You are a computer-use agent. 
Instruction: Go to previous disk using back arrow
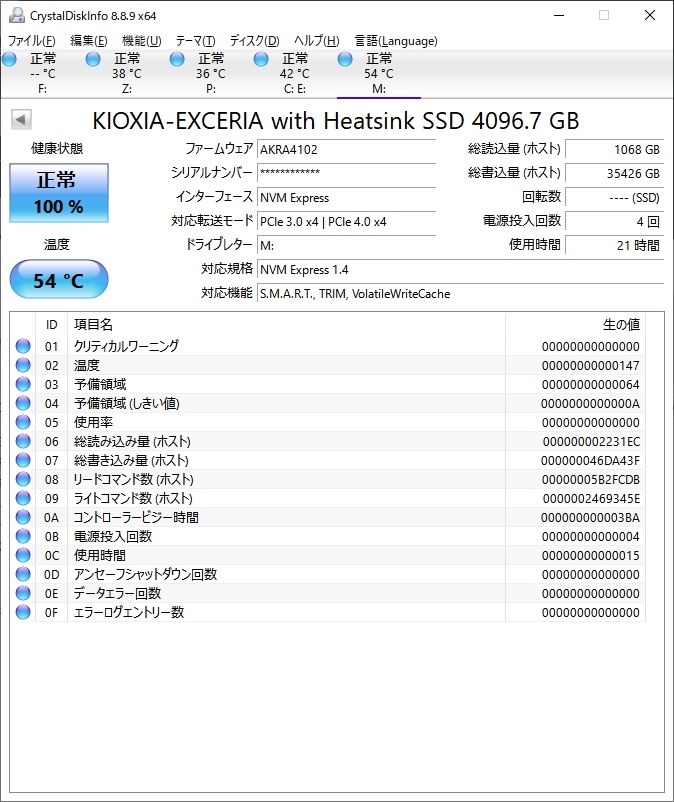click(21, 120)
